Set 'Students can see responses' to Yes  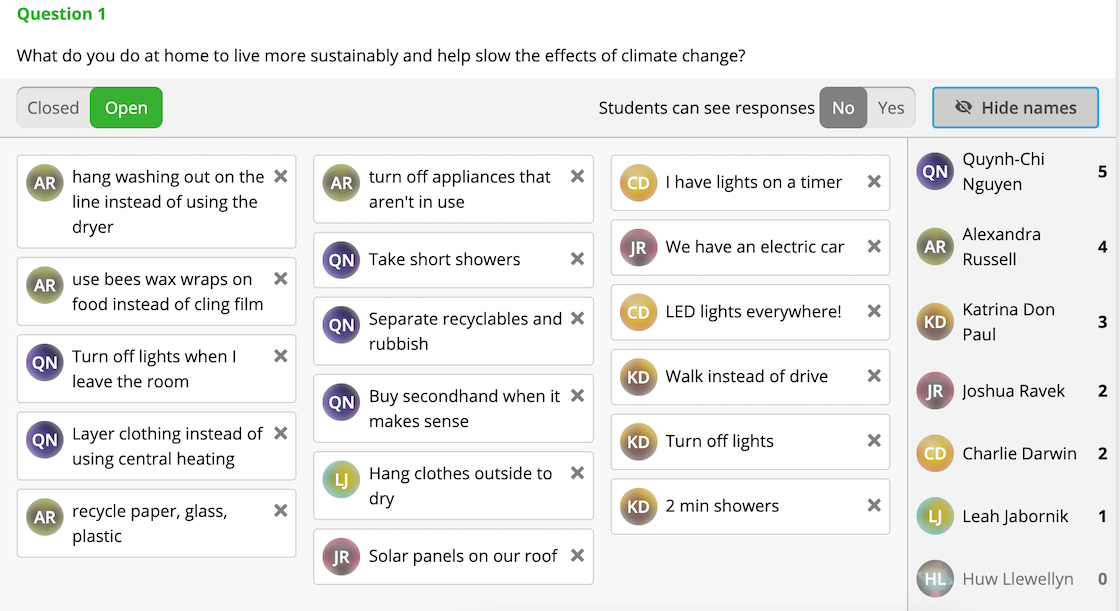point(891,108)
